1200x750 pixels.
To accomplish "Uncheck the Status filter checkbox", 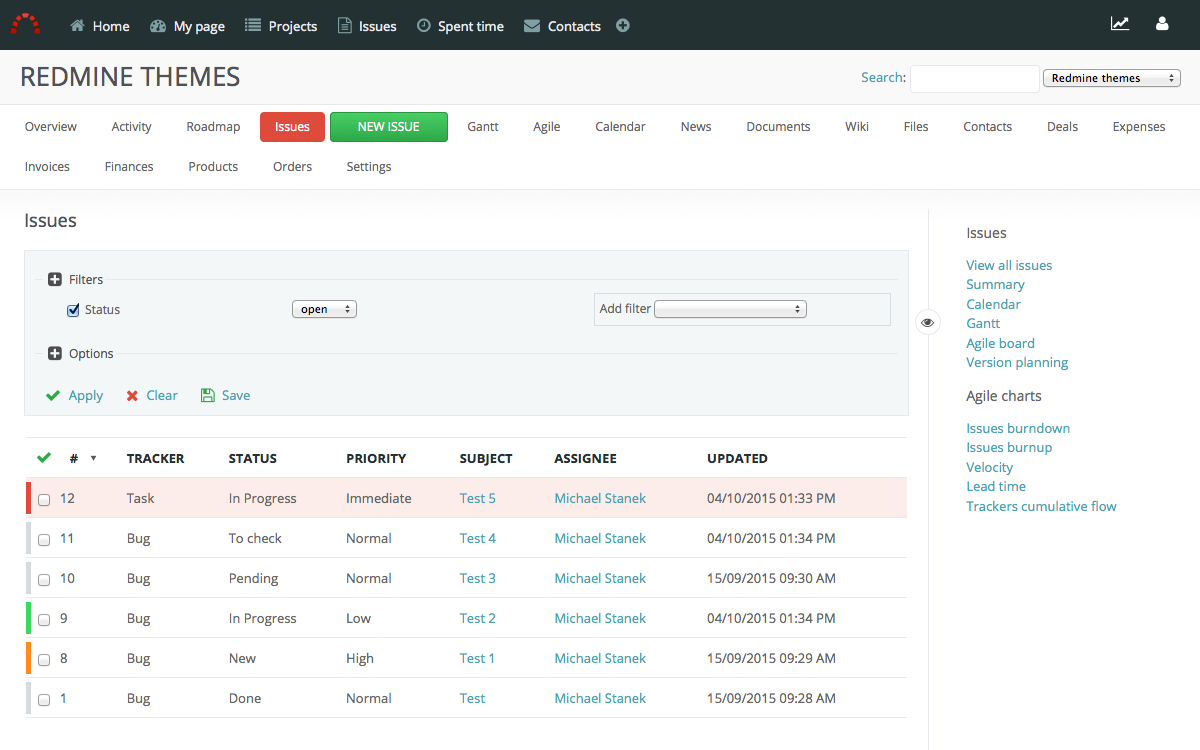I will tap(73, 310).
